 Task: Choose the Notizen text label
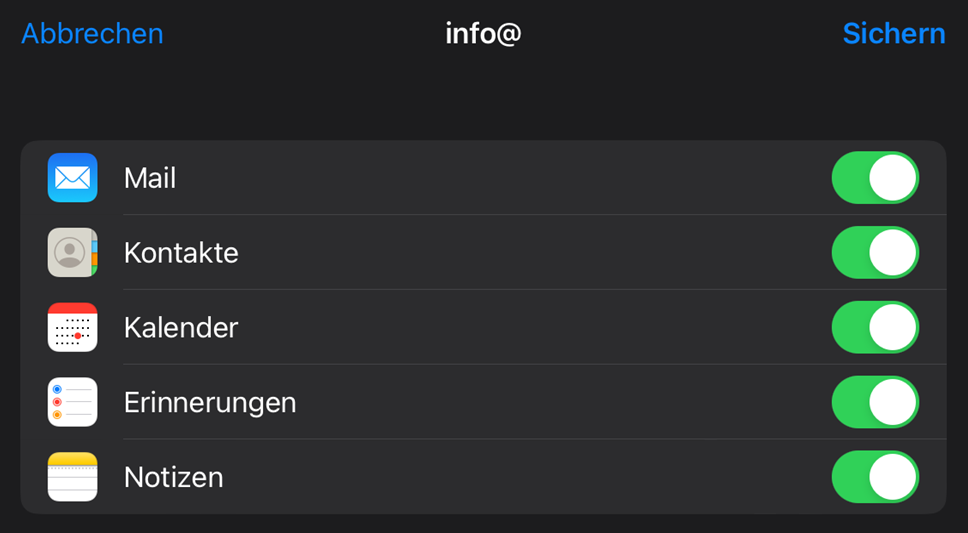(173, 477)
